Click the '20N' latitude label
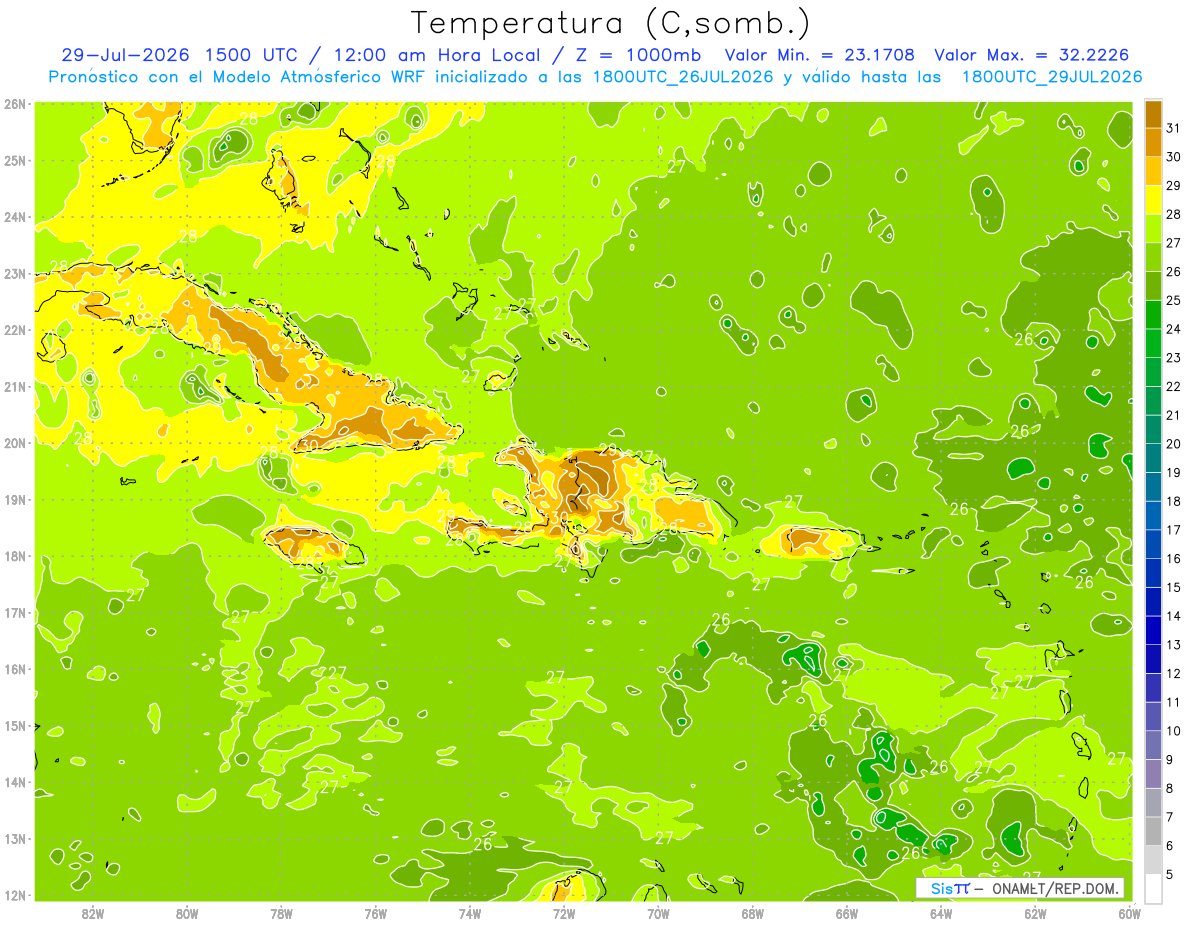 [14, 443]
